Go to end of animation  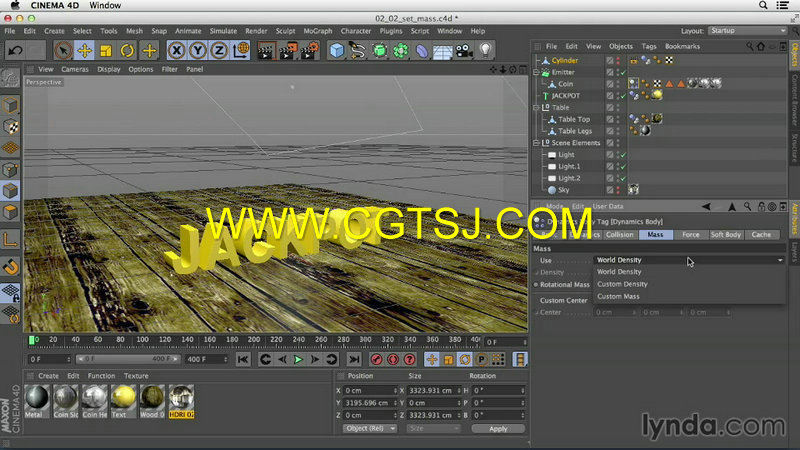coord(354,359)
